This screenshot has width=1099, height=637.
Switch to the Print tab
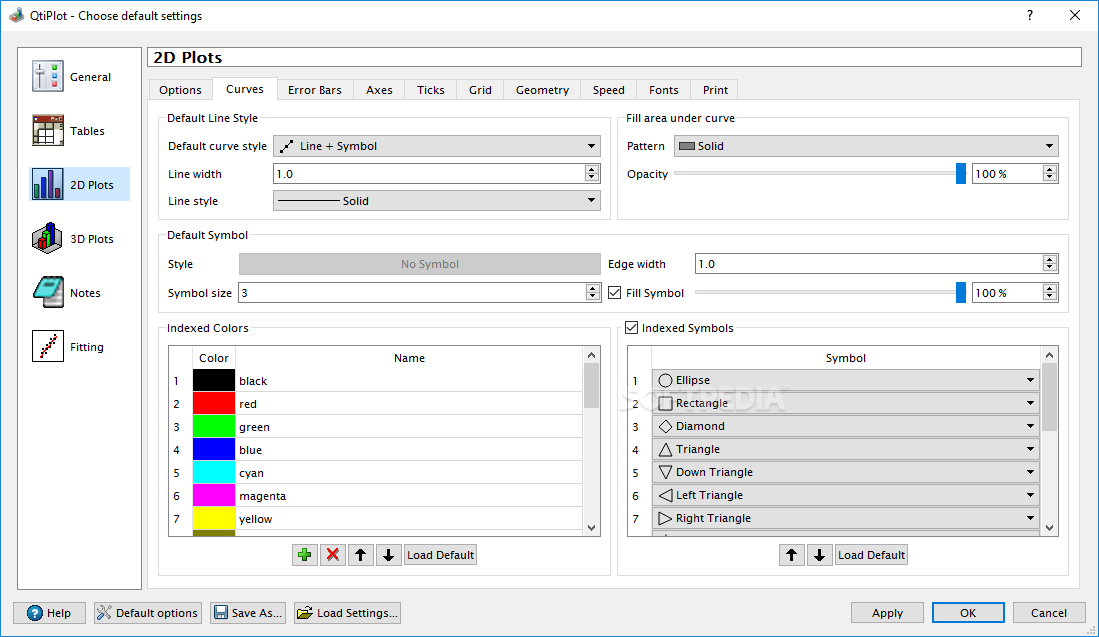pos(715,90)
